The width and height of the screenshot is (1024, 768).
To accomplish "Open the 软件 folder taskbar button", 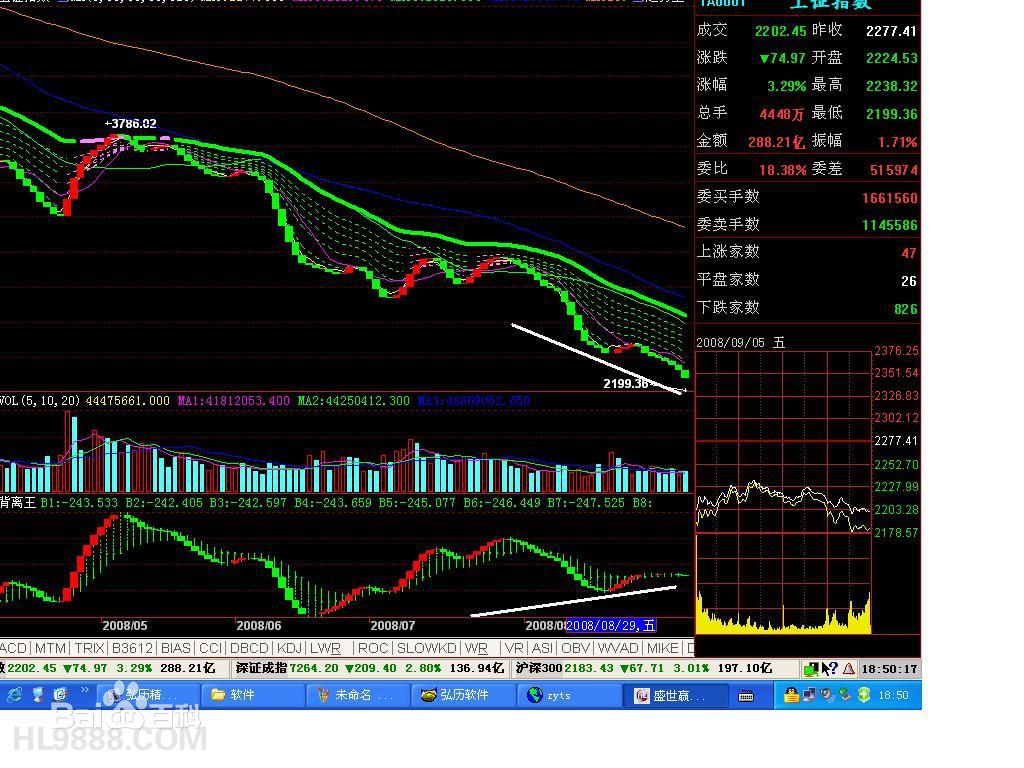I will [x=252, y=695].
